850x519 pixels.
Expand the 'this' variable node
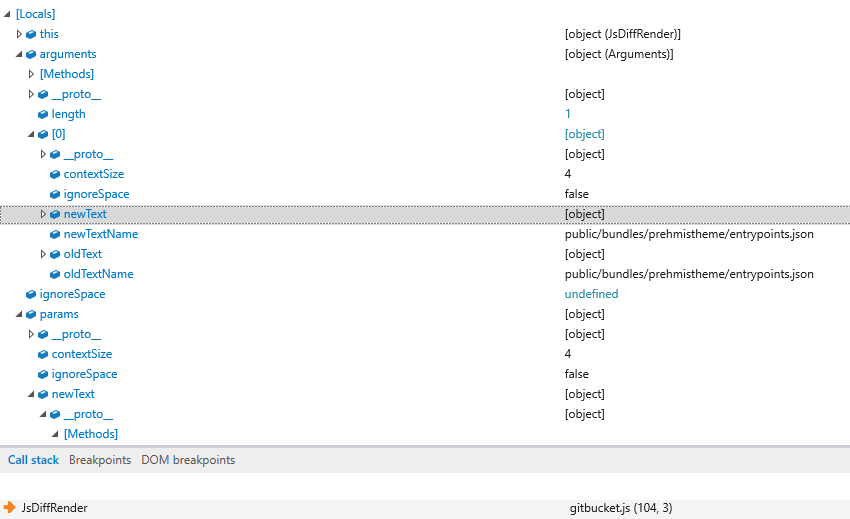19,34
